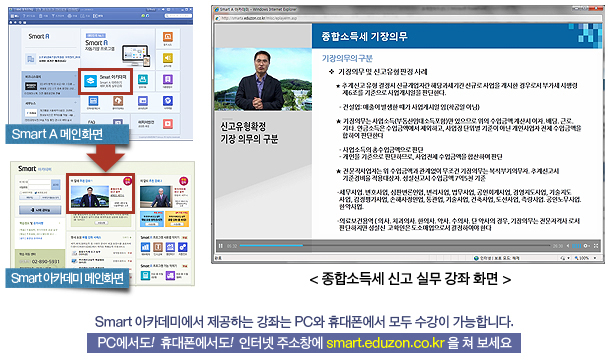Open the Smart A program banner with monitor image
The height and width of the screenshot is (361, 612).
(x=117, y=48)
